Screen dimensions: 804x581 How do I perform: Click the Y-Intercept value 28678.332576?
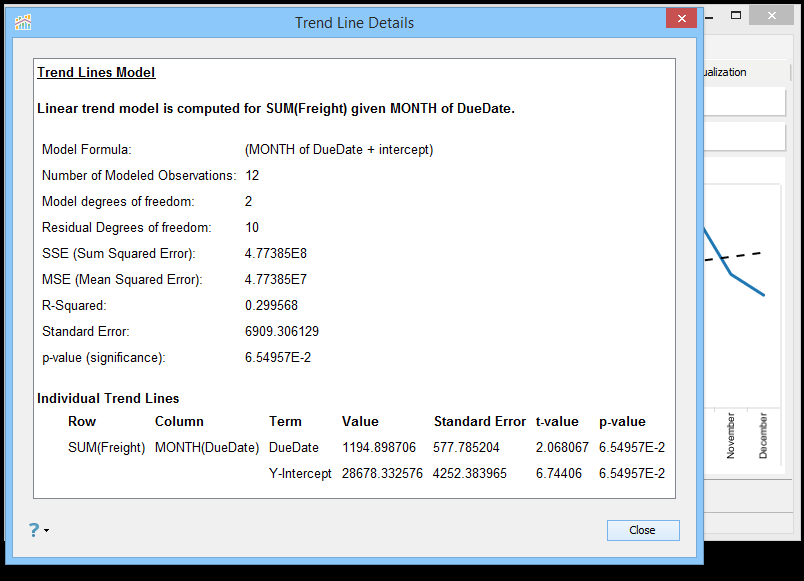point(383,473)
